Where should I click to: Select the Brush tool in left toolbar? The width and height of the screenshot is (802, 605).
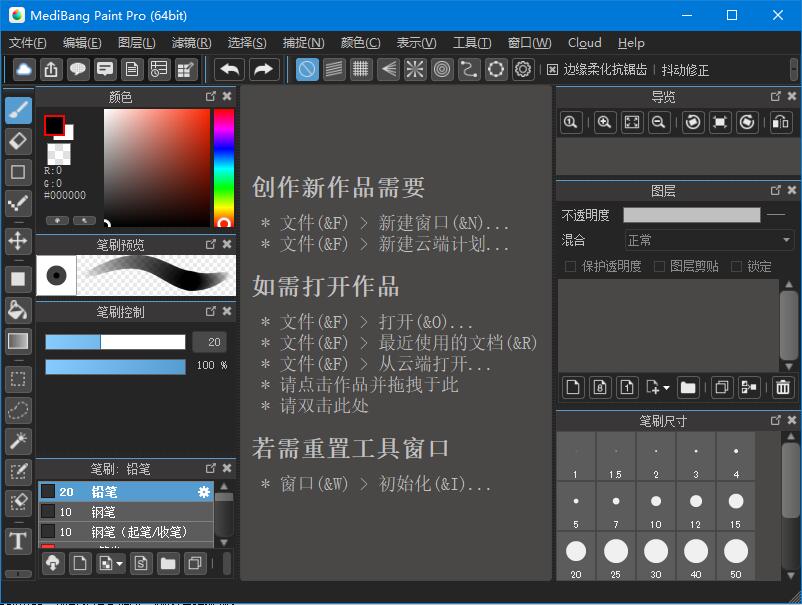[18, 110]
